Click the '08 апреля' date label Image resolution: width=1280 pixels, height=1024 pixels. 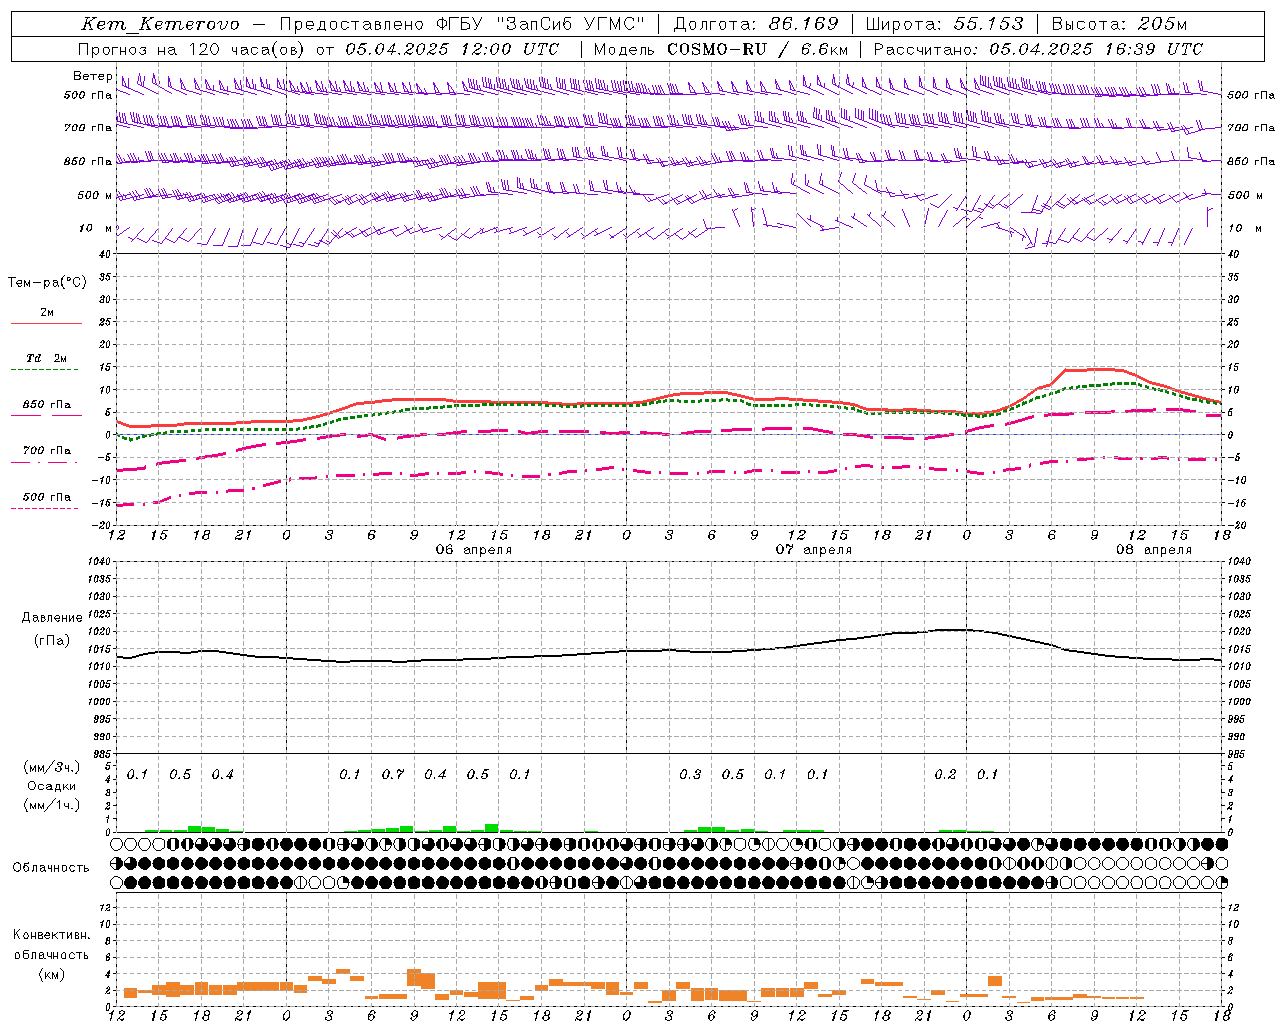point(1154,550)
